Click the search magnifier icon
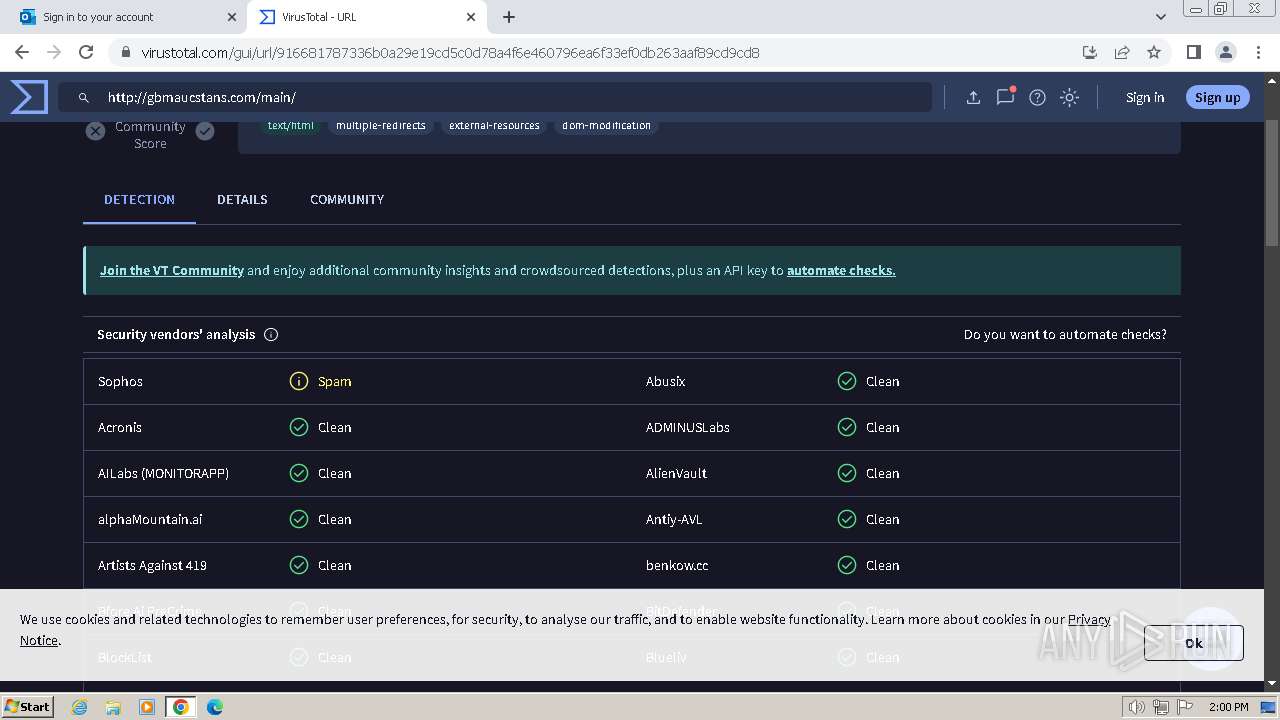The height and width of the screenshot is (720, 1280). click(84, 98)
